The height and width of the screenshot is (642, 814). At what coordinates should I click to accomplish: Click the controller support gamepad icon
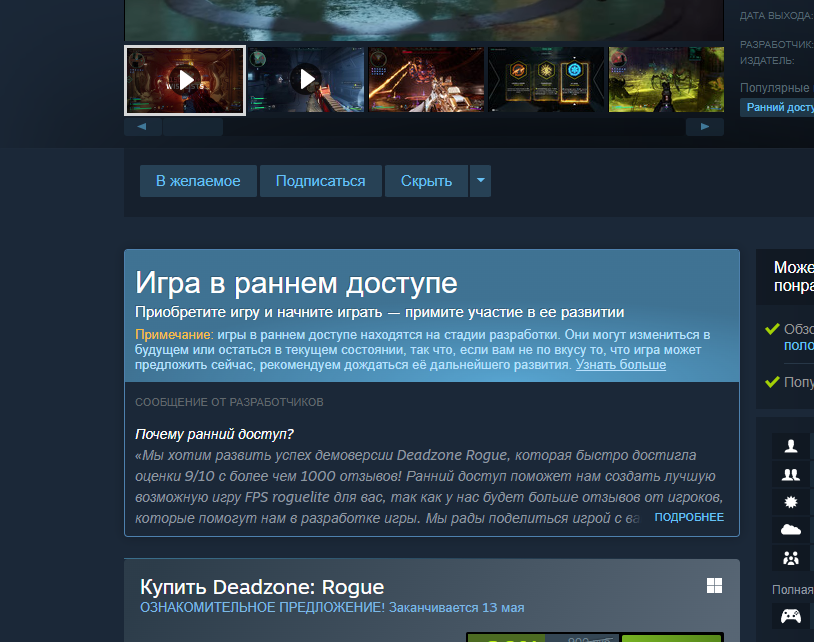point(791,616)
